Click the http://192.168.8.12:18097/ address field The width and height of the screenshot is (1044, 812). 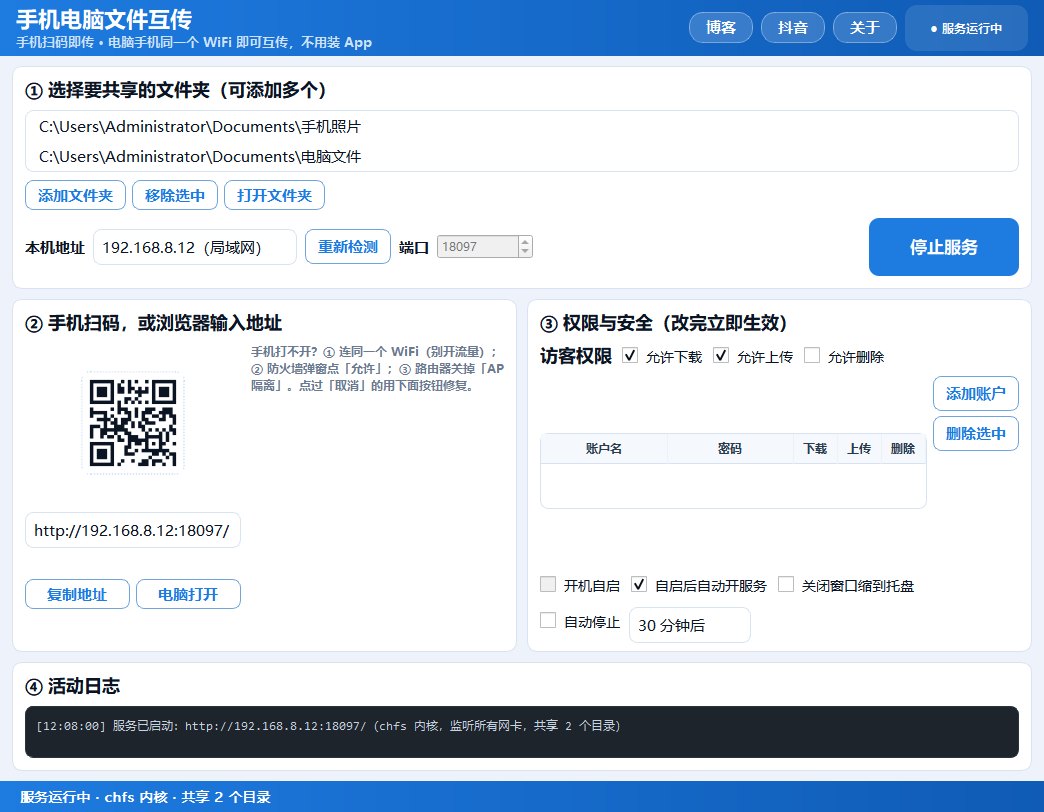tap(132, 530)
